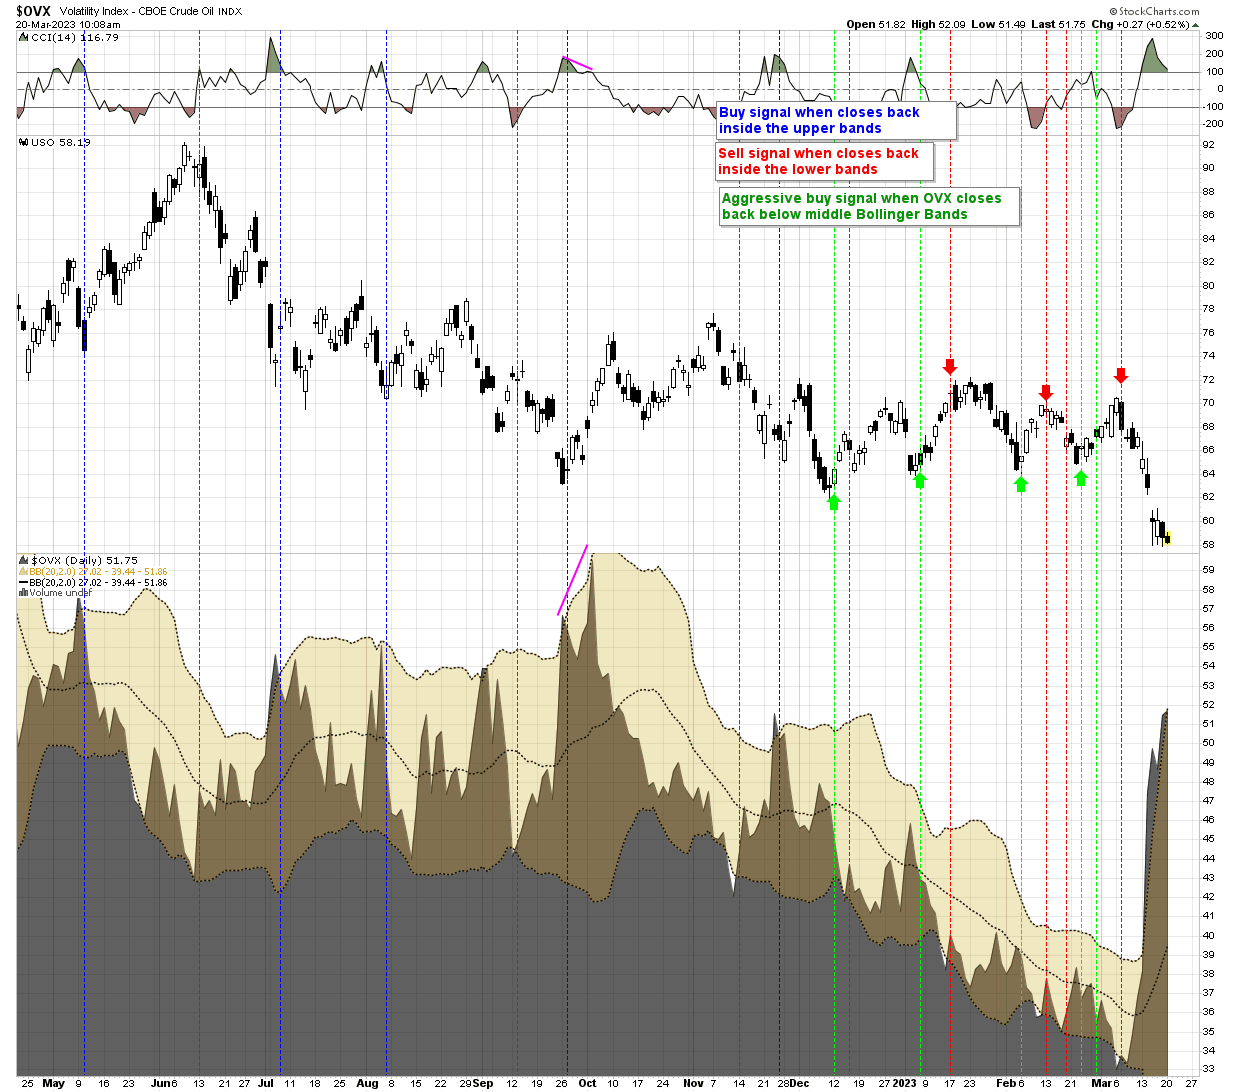
Task: Select the middle red down arrow
Action: (x=1046, y=392)
